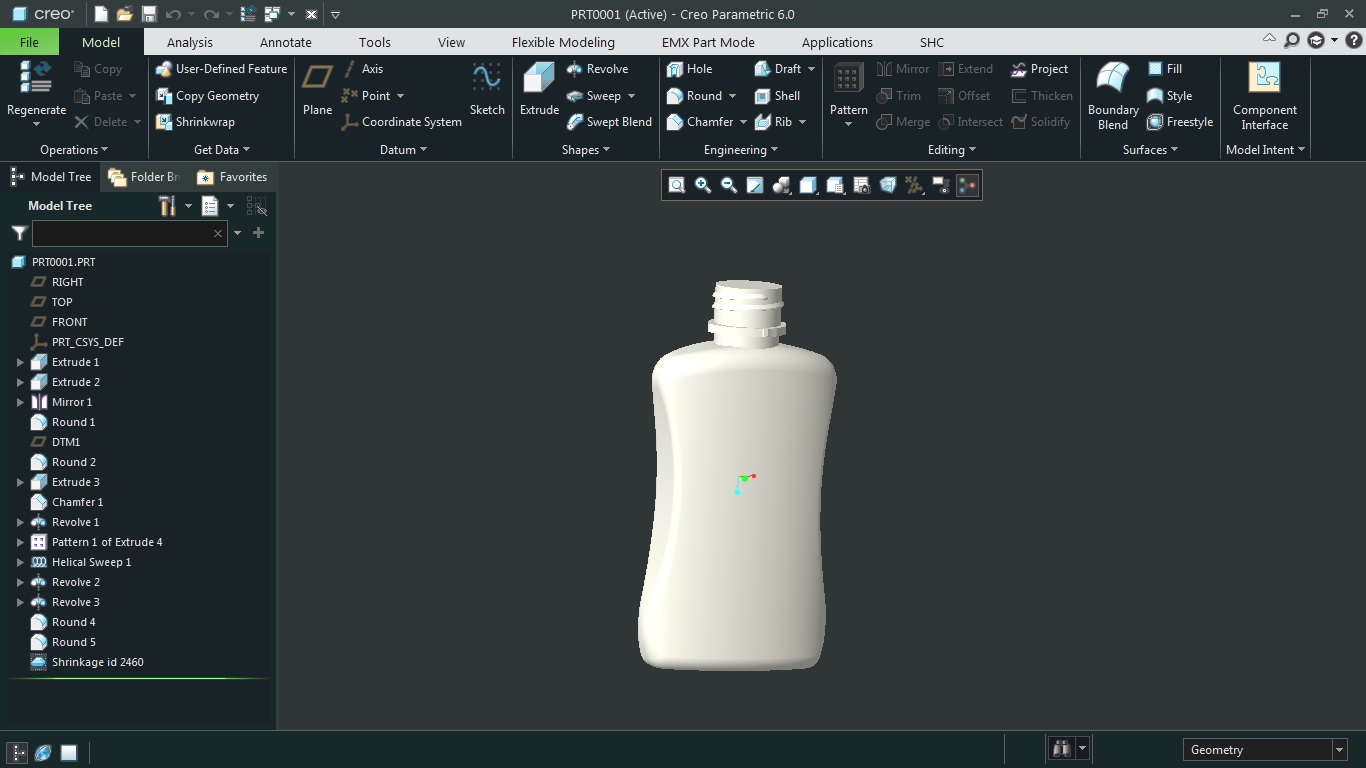Create Datum Axis
1366x768 pixels.
point(363,69)
